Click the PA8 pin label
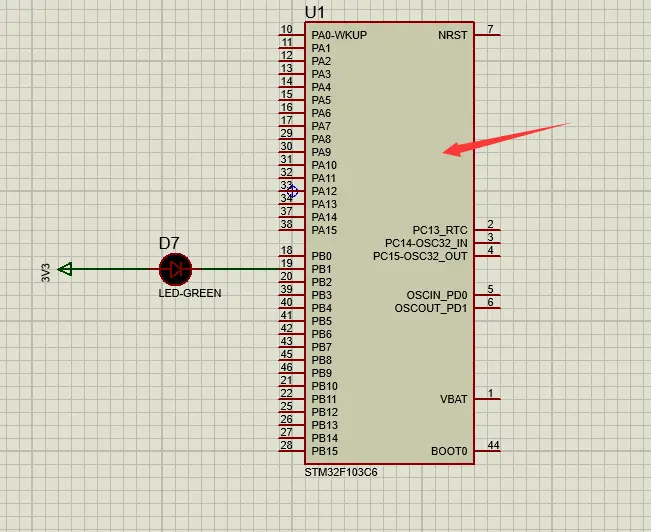651x532 pixels. 321,139
